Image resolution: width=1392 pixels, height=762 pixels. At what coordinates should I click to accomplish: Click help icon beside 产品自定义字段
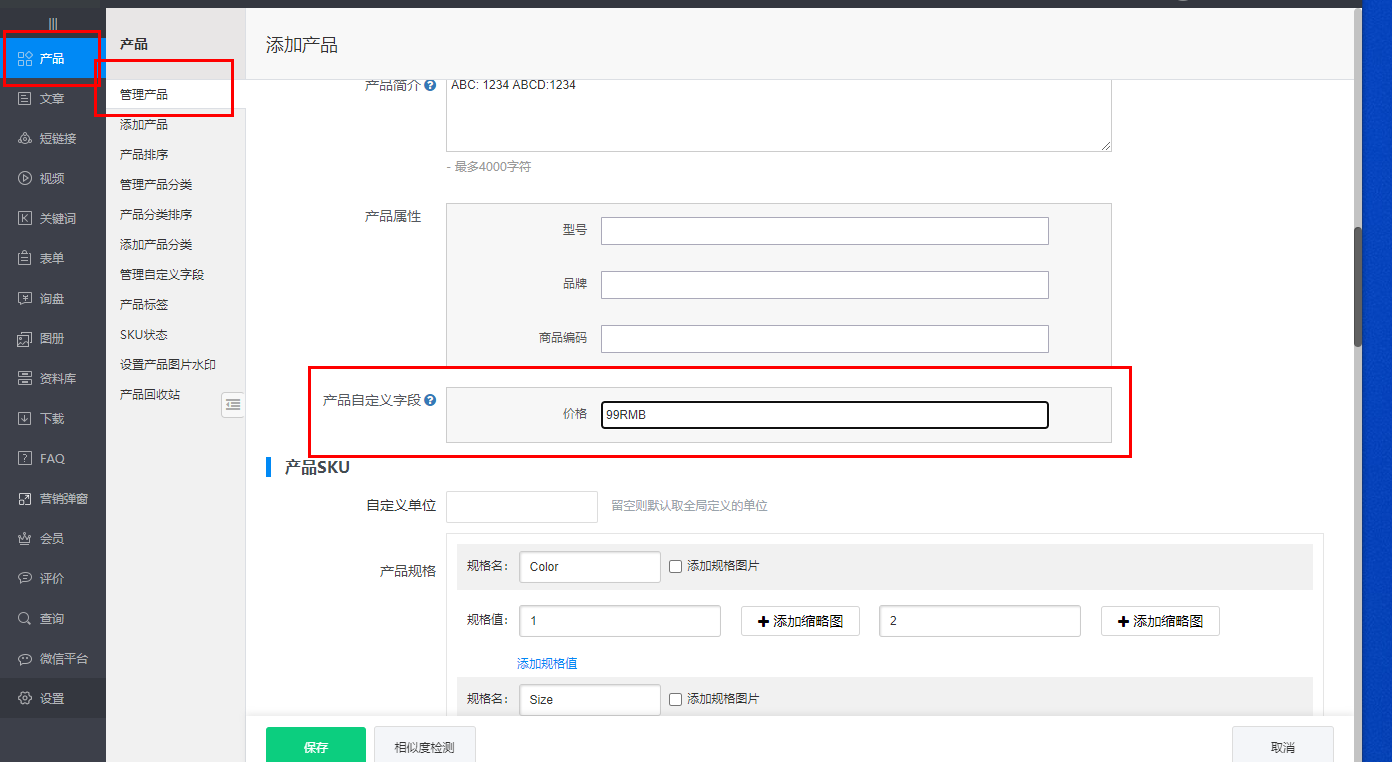[x=430, y=400]
